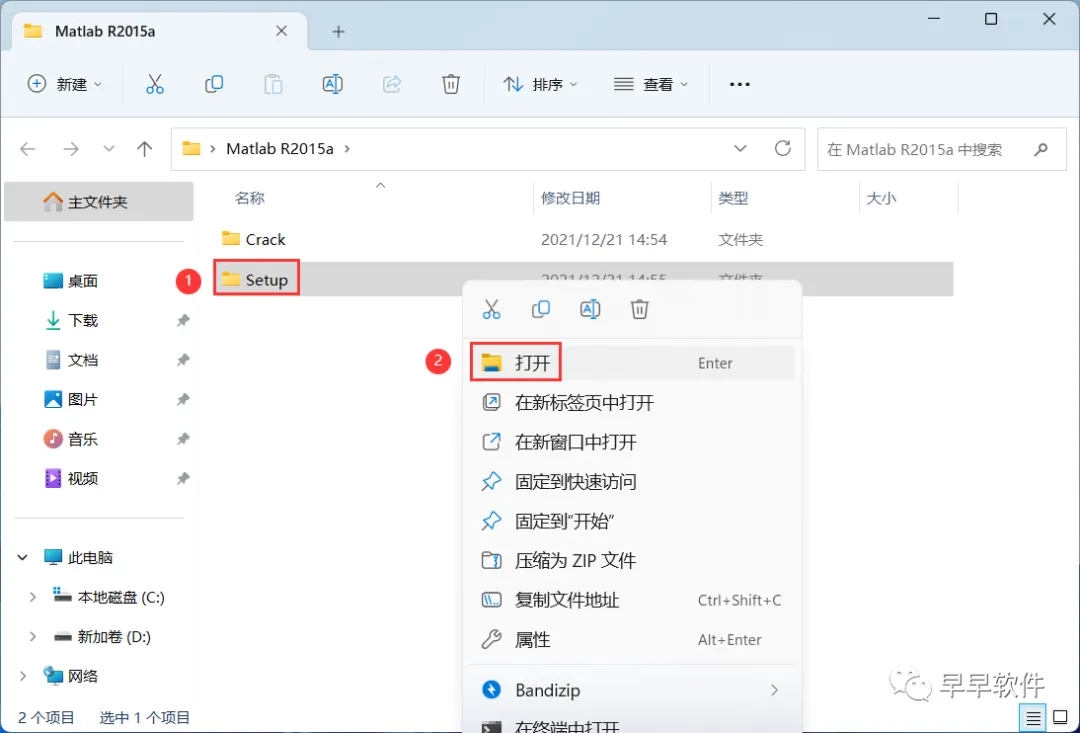Copy via context menu copy icon
1080x733 pixels.
(x=541, y=309)
